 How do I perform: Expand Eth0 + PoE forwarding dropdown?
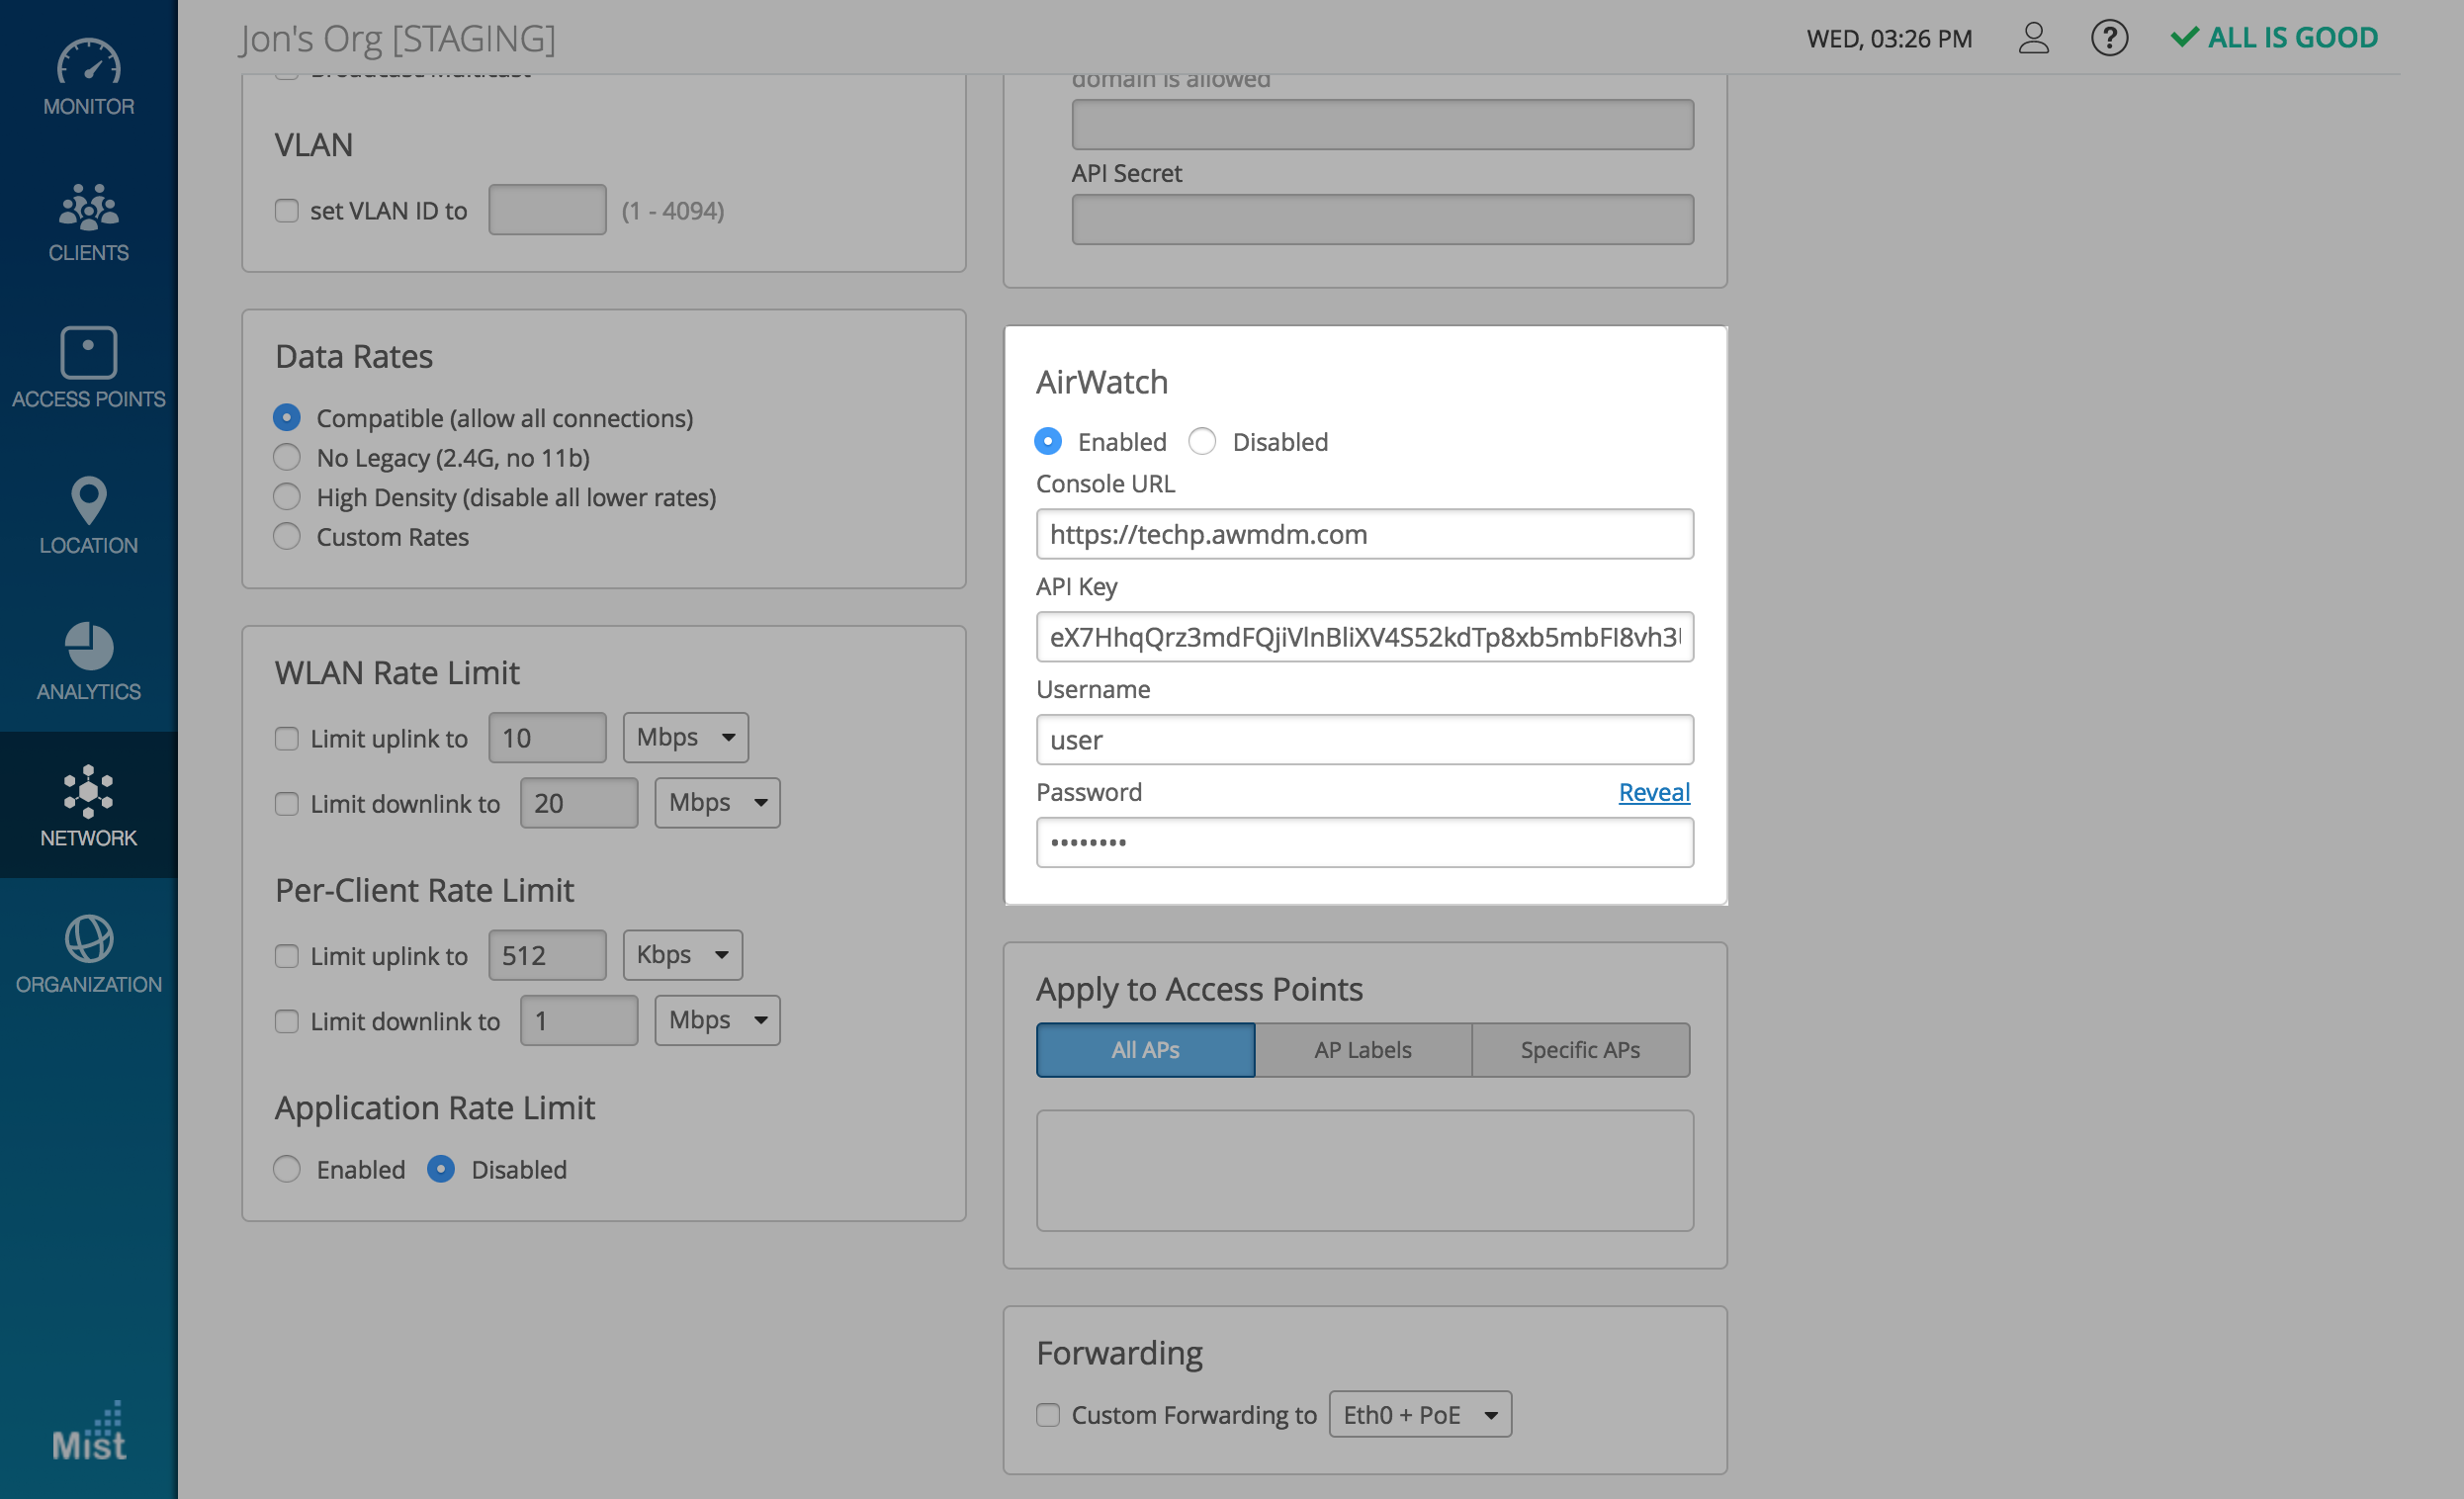pos(1419,1415)
